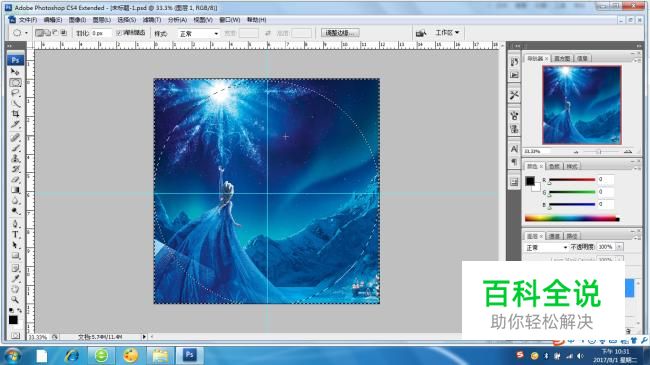The image size is (650, 365).
Task: Open the Workspace dropdown menu
Action: click(447, 32)
